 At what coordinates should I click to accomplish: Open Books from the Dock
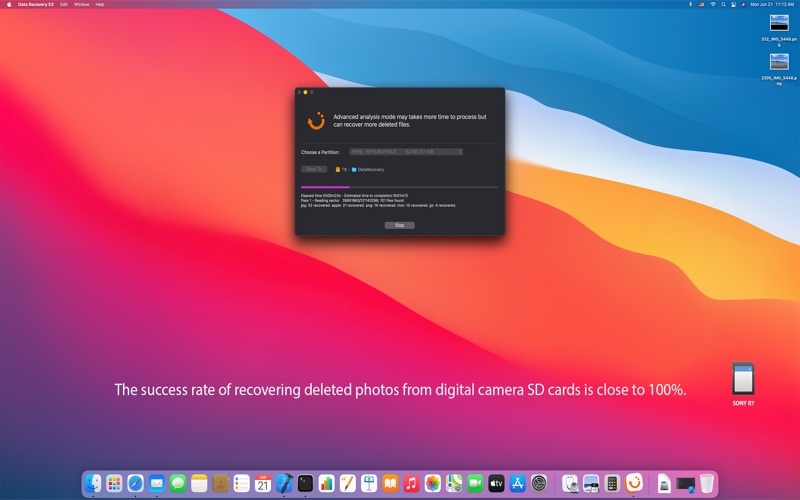(x=390, y=483)
